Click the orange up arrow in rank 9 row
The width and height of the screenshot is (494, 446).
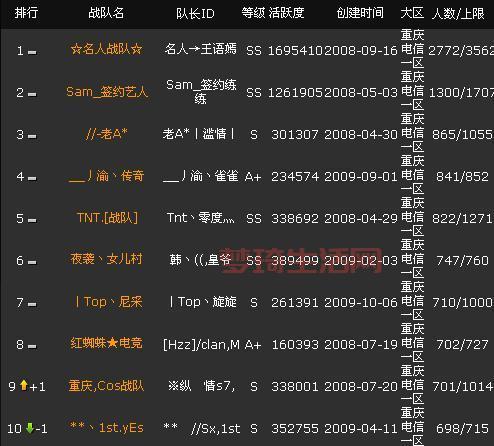click(24, 385)
